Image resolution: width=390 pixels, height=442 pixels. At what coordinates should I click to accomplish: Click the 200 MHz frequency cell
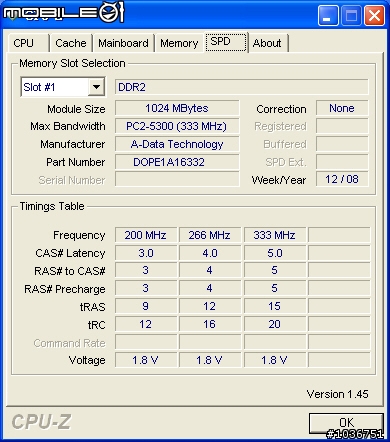click(146, 235)
